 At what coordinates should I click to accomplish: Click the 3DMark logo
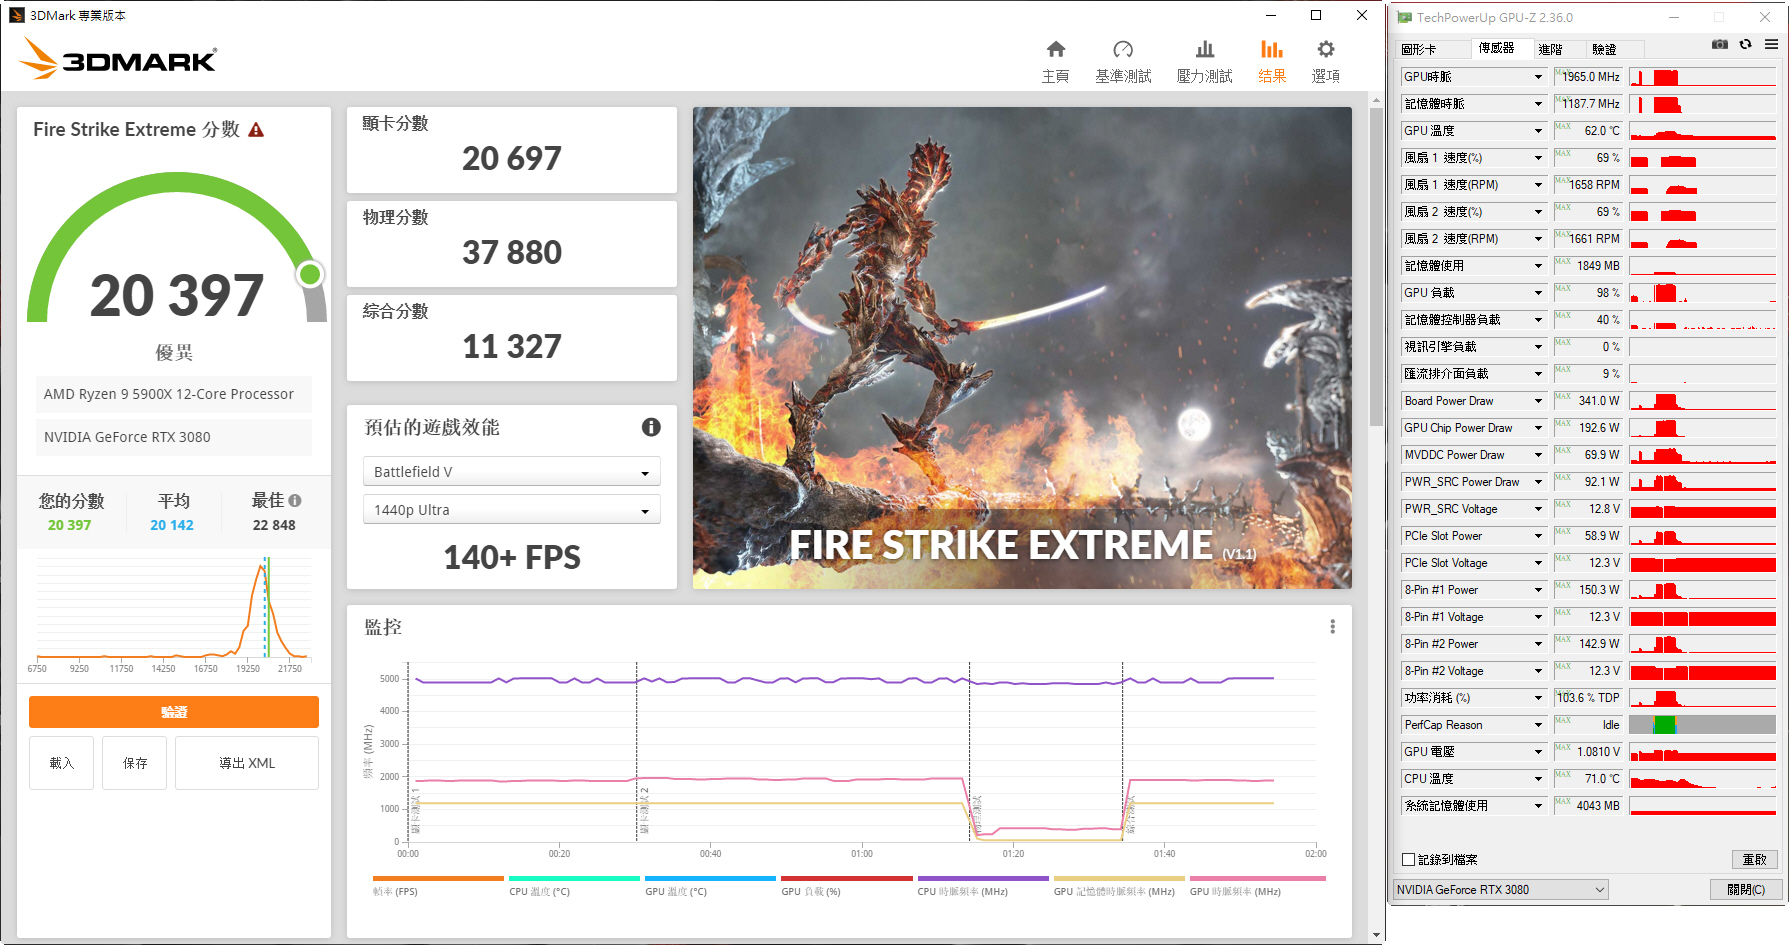[x=118, y=59]
